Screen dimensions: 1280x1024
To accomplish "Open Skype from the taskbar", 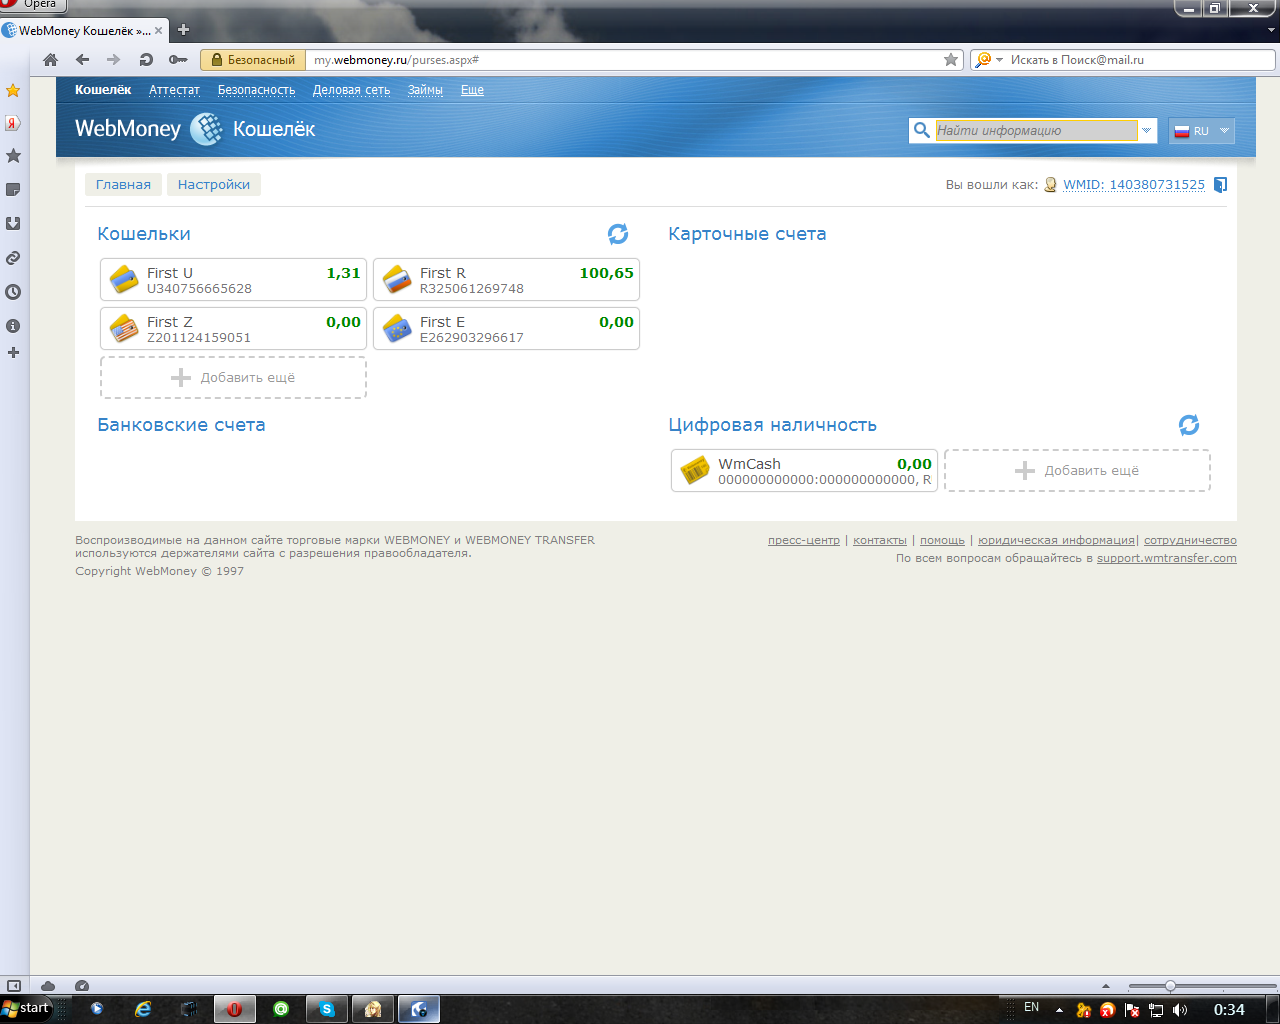I will (327, 1009).
